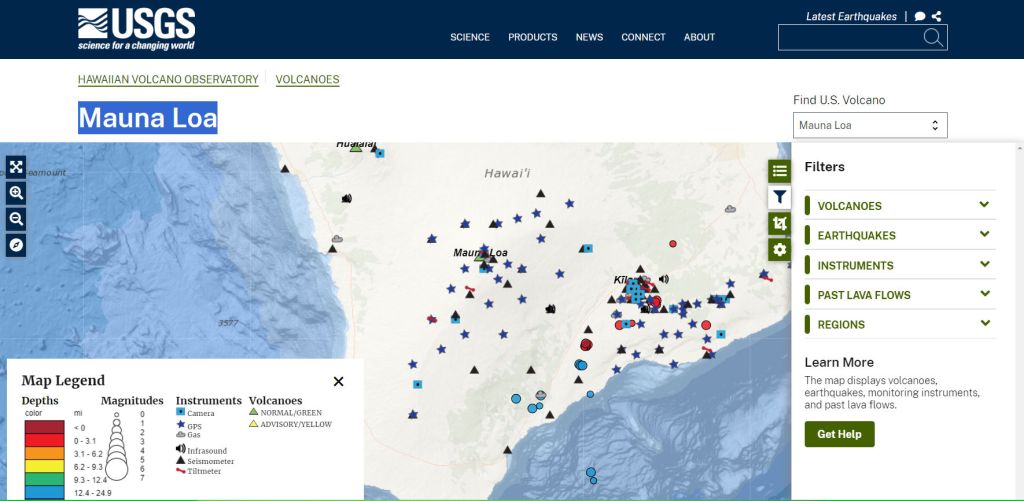Reset map compass orientation

point(16,245)
